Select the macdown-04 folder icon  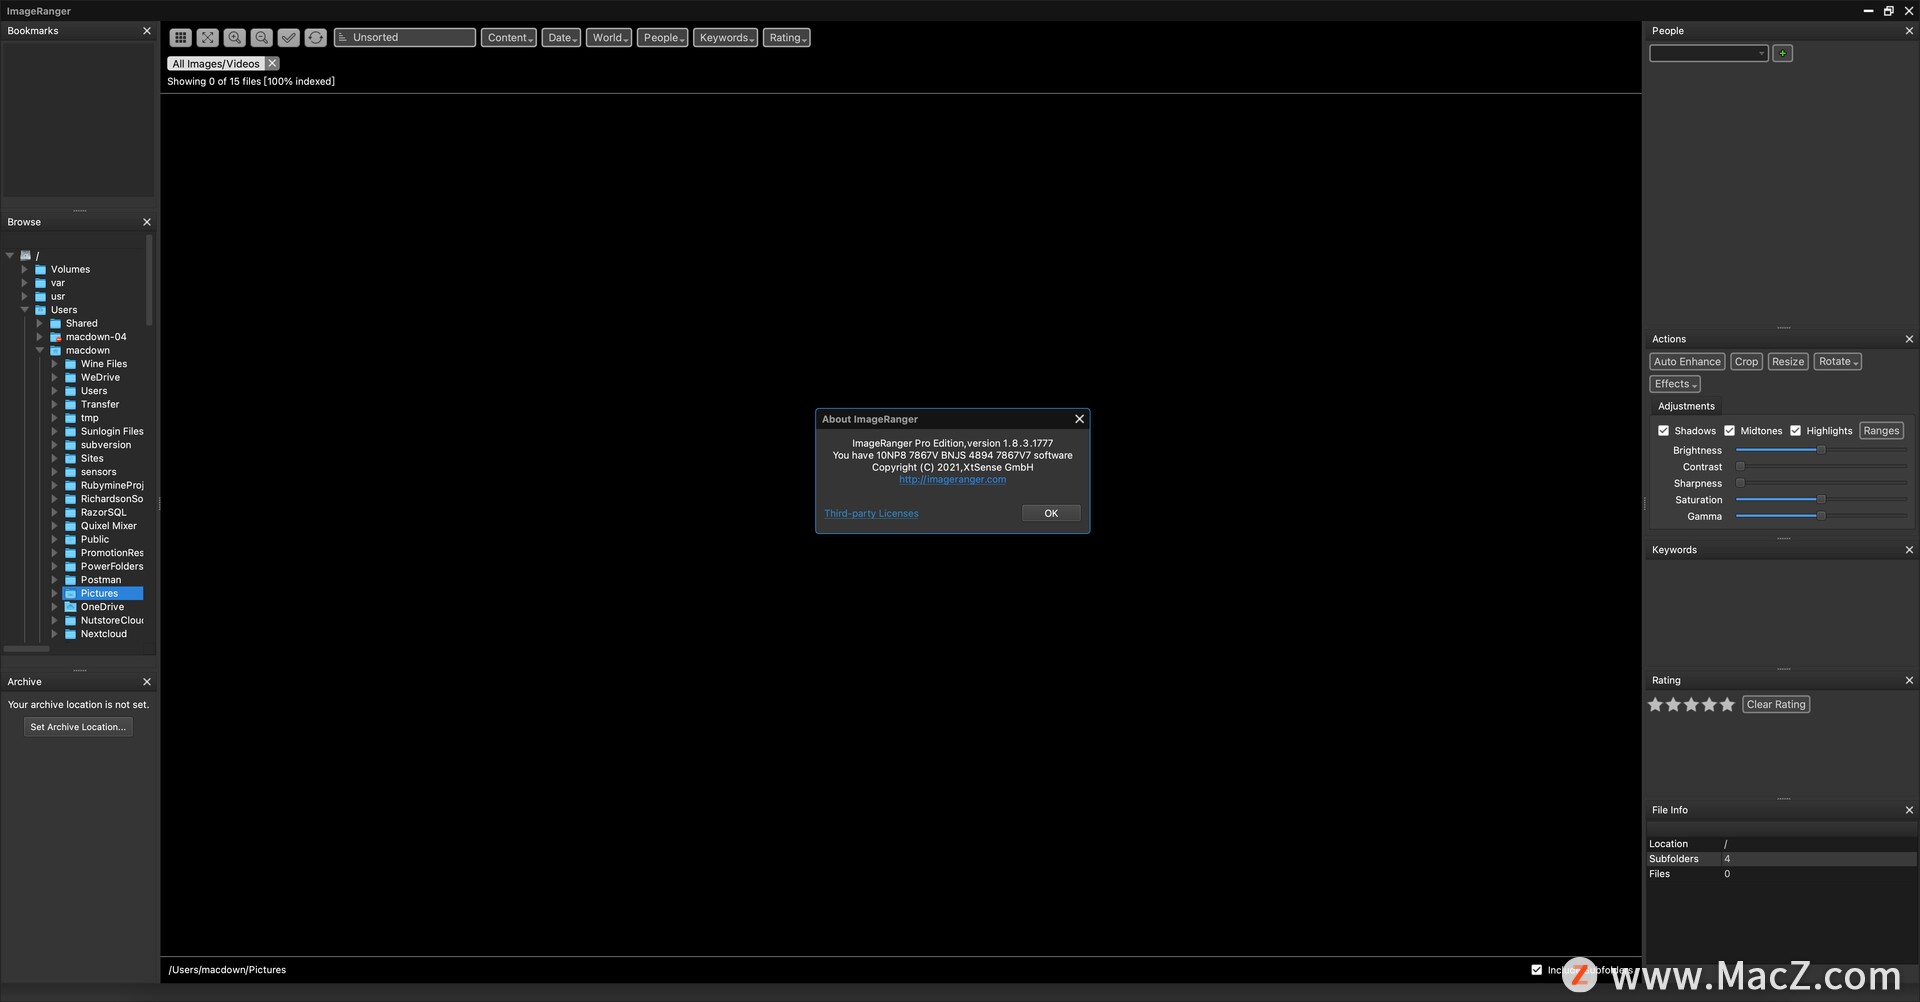pyautogui.click(x=56, y=337)
